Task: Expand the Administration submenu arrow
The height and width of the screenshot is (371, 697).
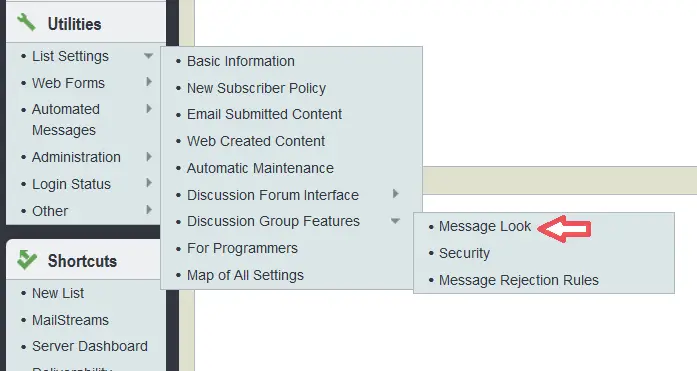Action: (x=149, y=156)
